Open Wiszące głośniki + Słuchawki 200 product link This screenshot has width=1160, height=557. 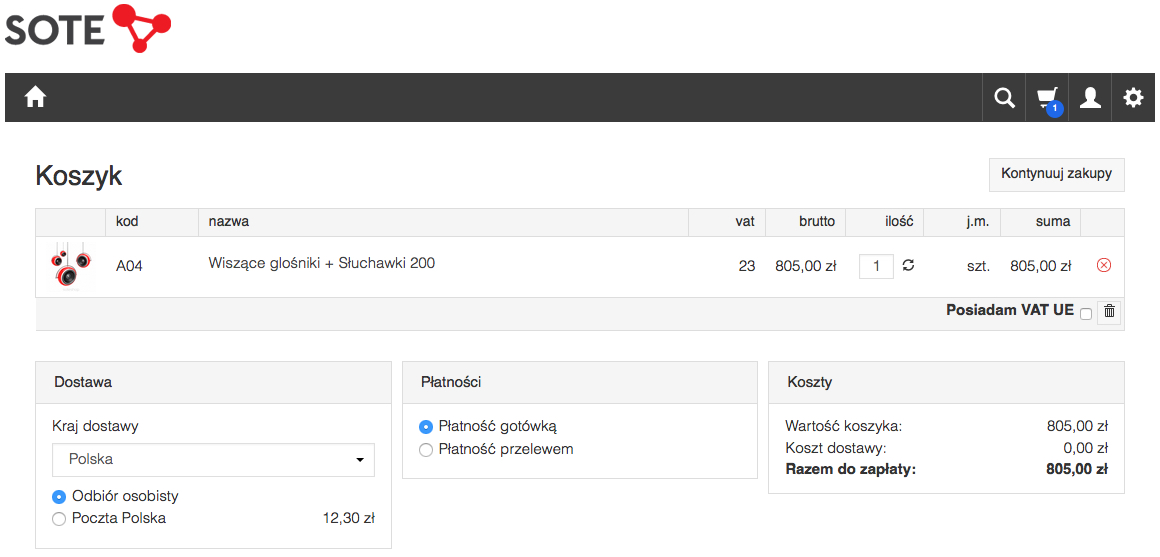tap(322, 263)
